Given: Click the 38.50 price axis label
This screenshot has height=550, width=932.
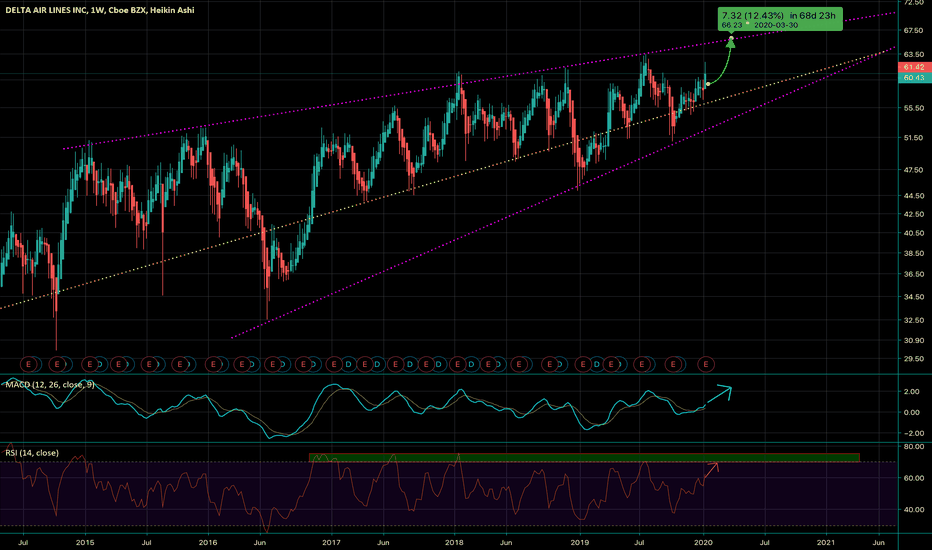Looking at the screenshot, I should 914,253.
